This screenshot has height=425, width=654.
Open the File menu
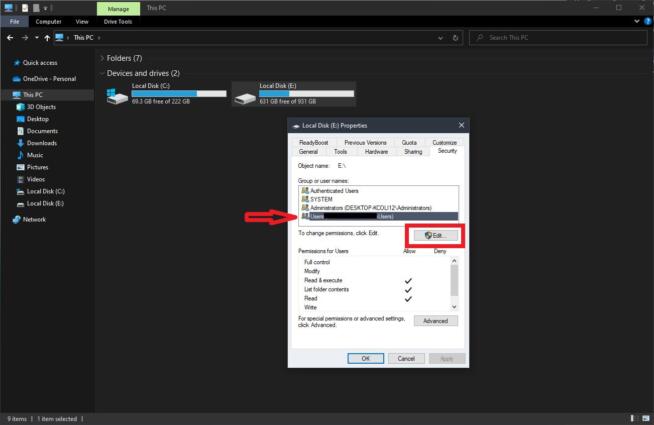point(14,22)
